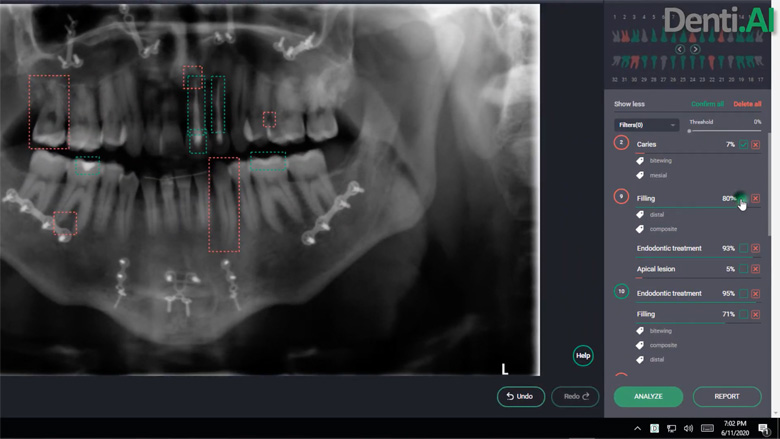This screenshot has width=780, height=439.
Task: Click composite tag under Filling 71%
Action: pyautogui.click(x=663, y=345)
